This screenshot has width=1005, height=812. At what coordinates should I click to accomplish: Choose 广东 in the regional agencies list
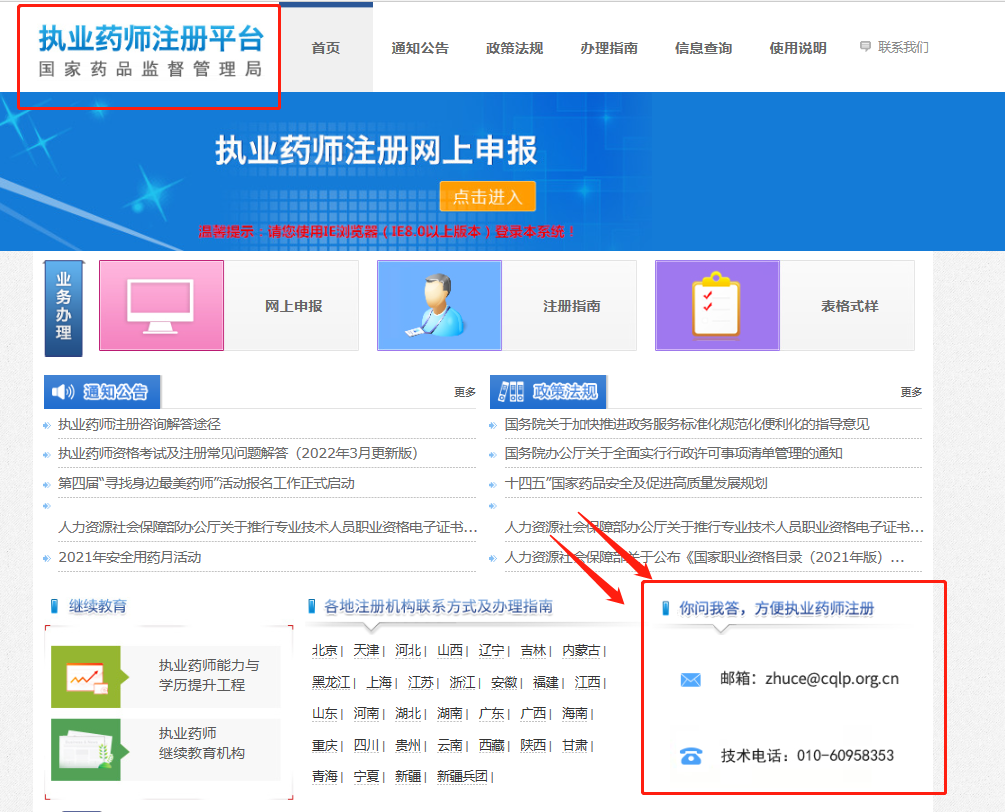(x=492, y=713)
